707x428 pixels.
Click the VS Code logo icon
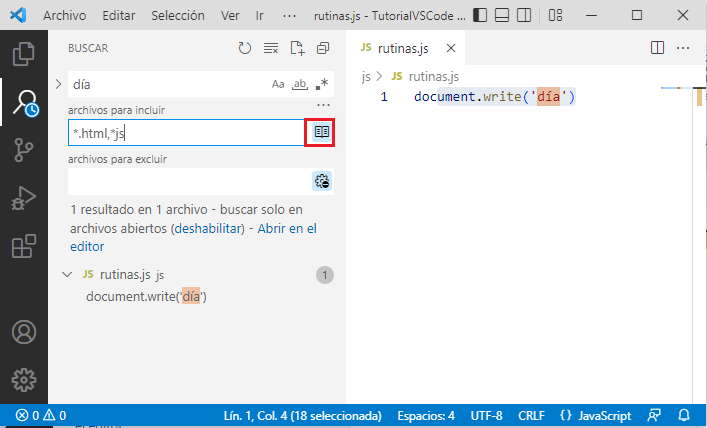pos(18,15)
